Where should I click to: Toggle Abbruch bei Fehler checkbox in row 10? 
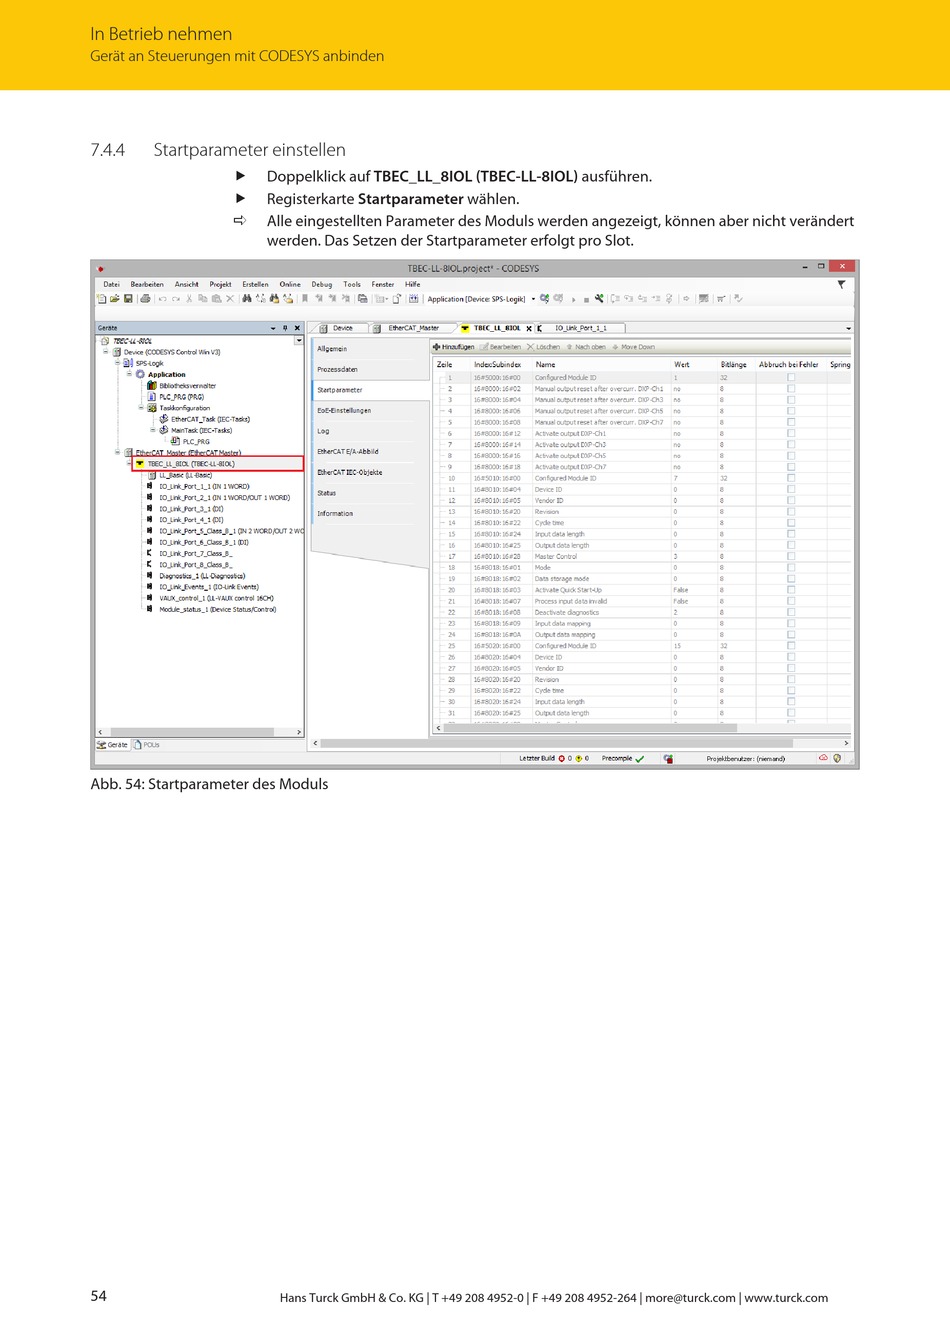point(791,479)
